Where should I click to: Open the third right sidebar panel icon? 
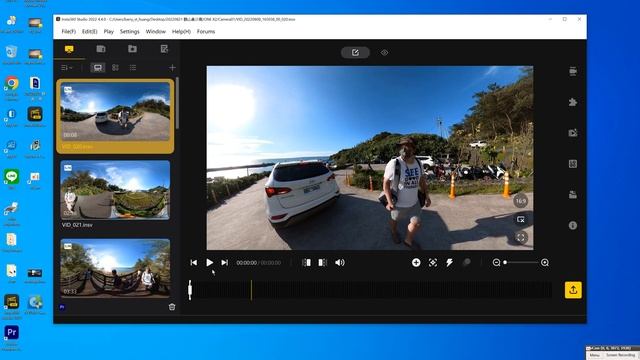tap(573, 133)
